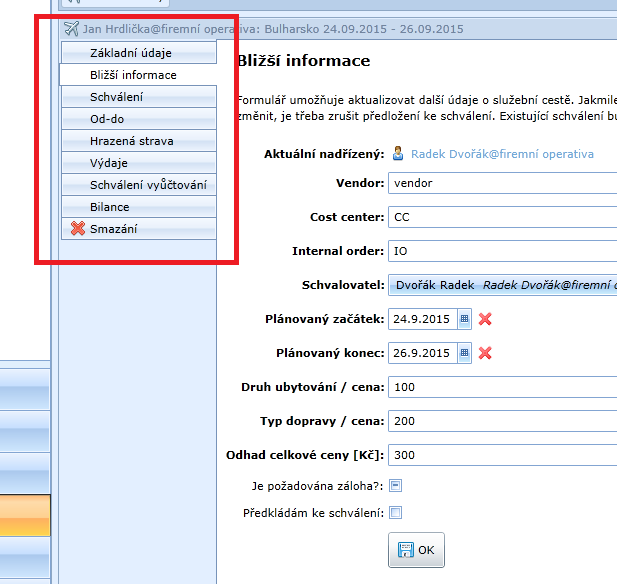Image resolution: width=617 pixels, height=584 pixels.
Task: Click the user icon beside Radek Dvořák
Action: tap(398, 154)
